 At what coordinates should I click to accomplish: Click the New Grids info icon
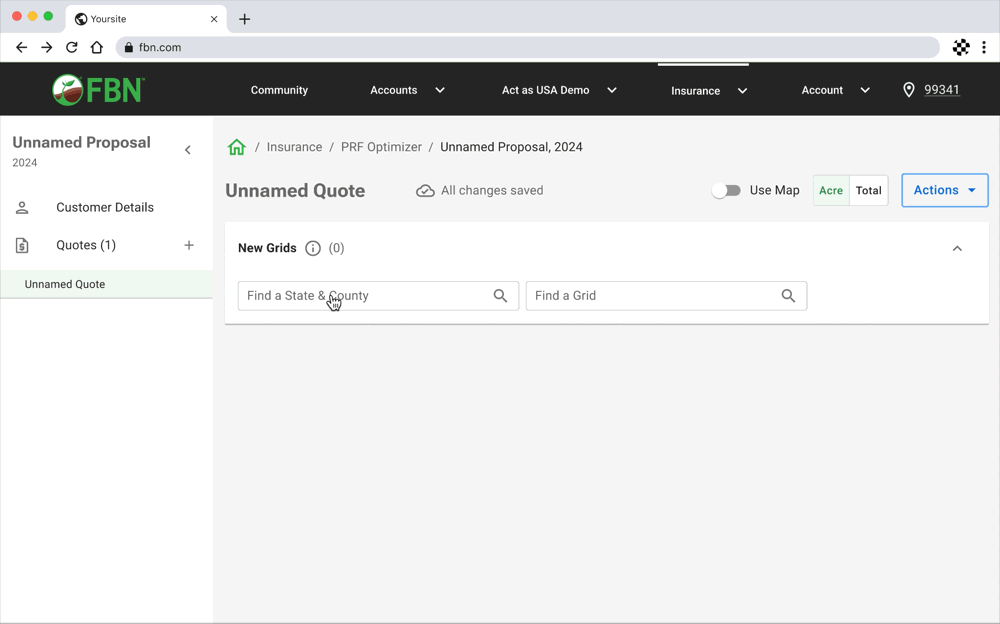(312, 248)
